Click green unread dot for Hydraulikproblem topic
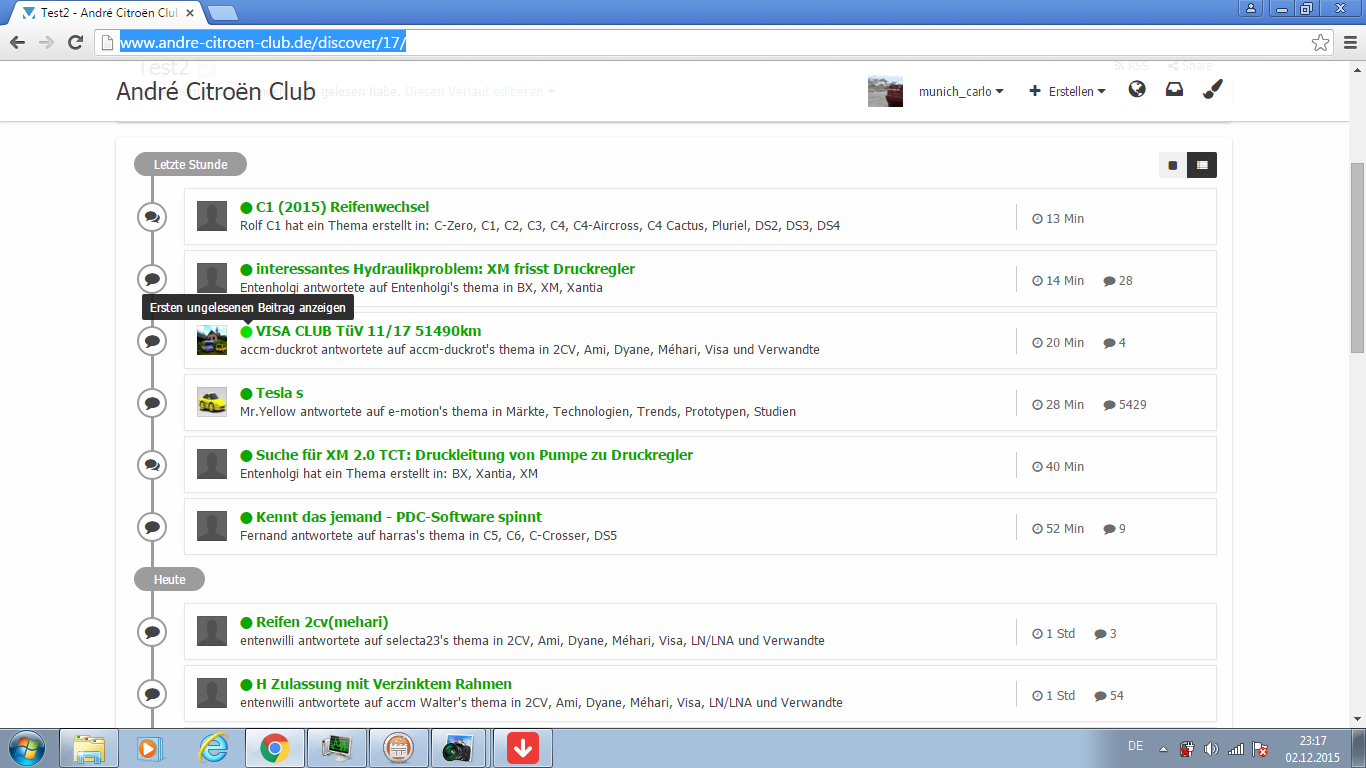 click(246, 270)
